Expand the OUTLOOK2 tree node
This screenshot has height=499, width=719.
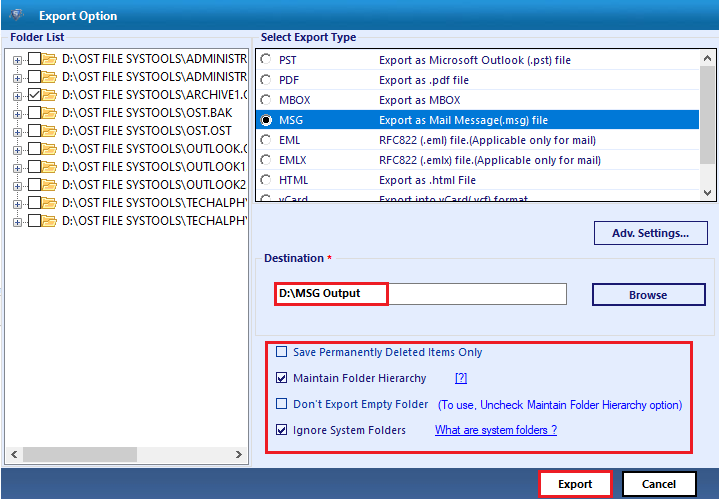(x=17, y=186)
